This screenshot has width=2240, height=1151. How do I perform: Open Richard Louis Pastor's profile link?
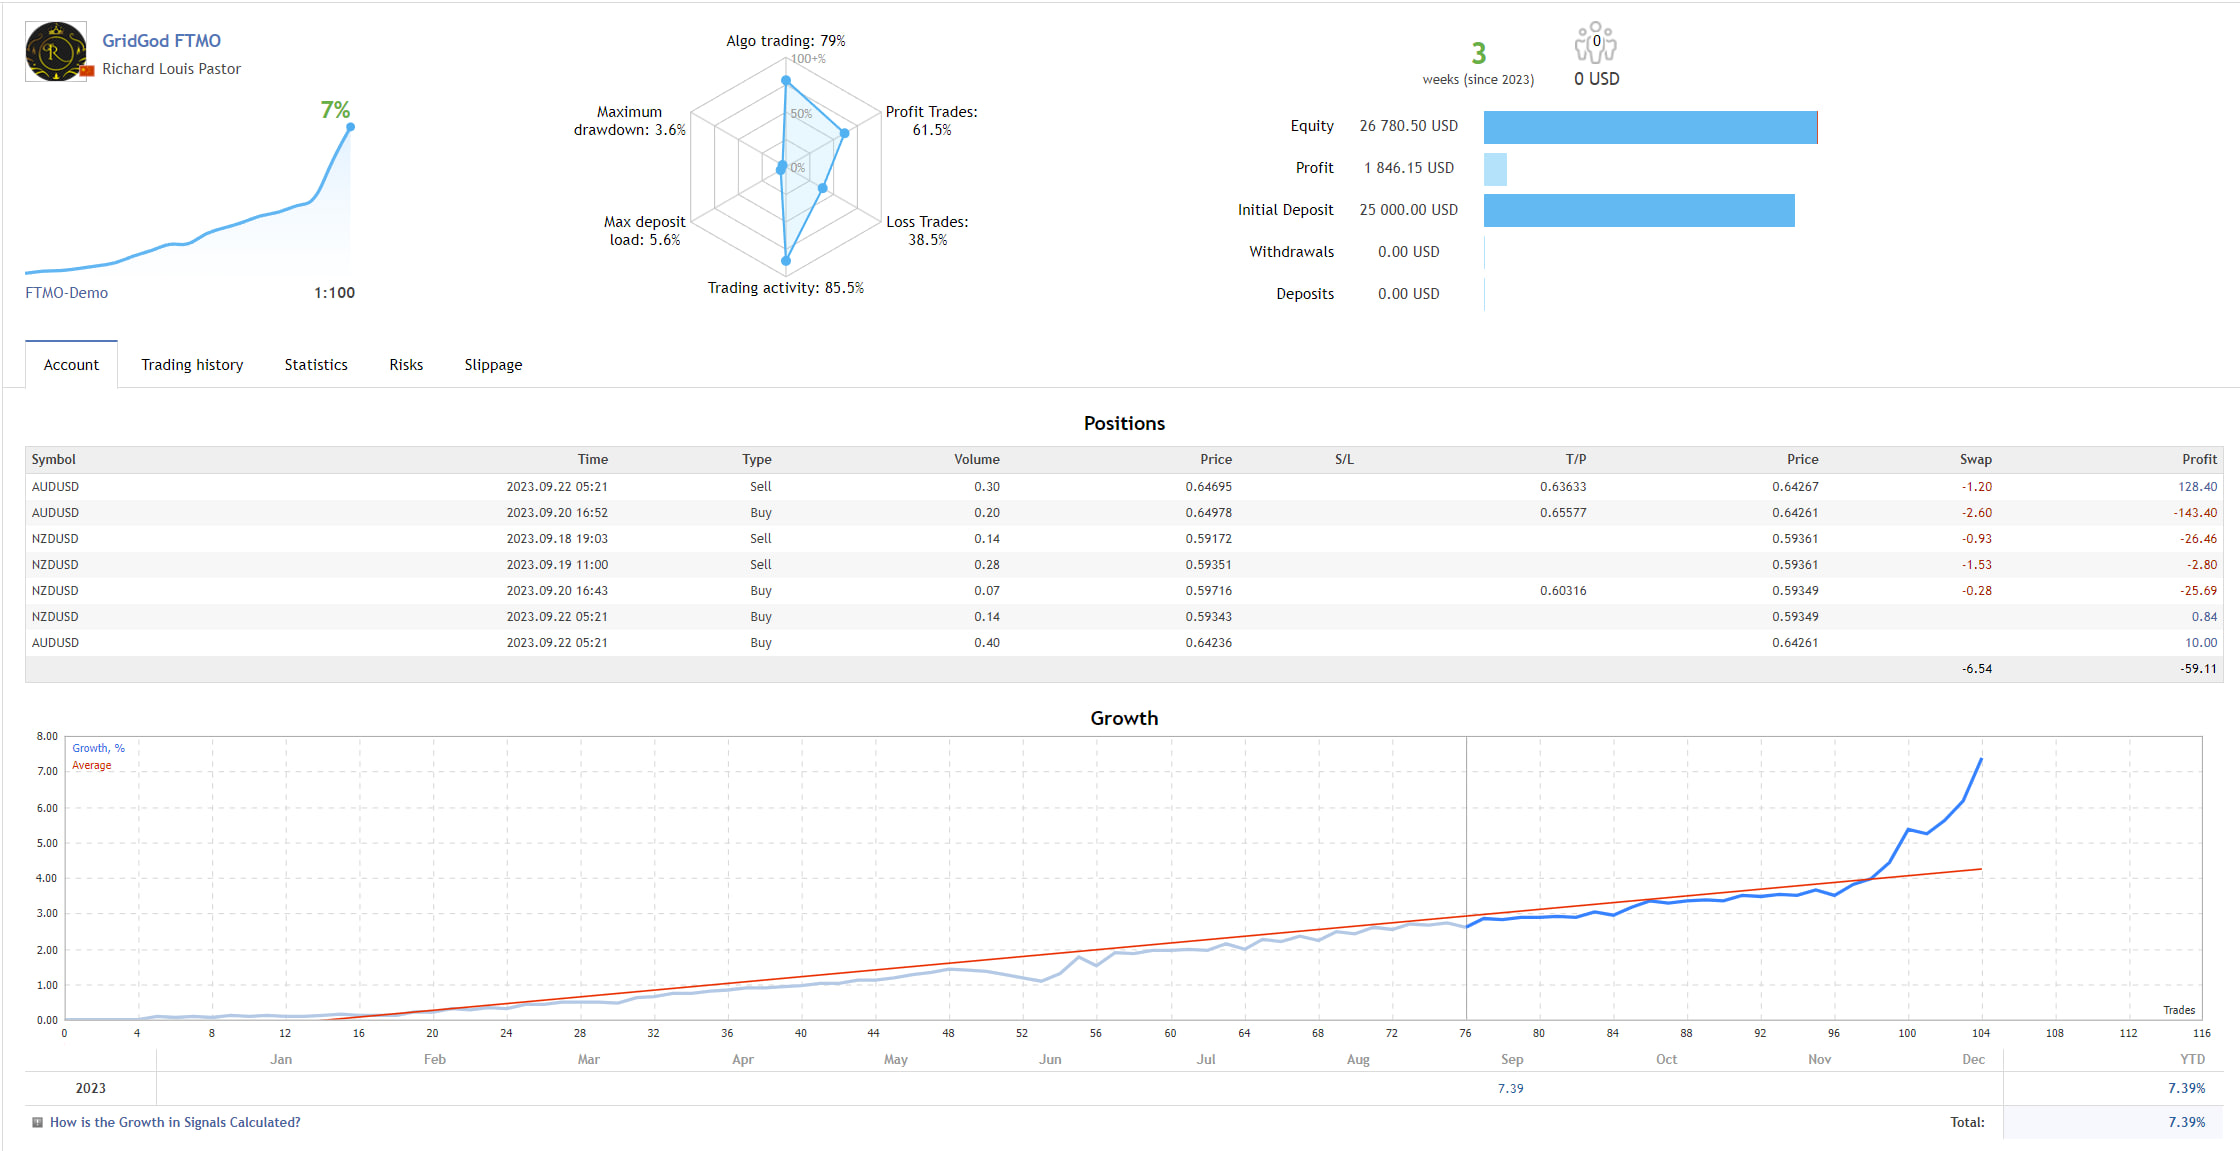pyautogui.click(x=171, y=69)
